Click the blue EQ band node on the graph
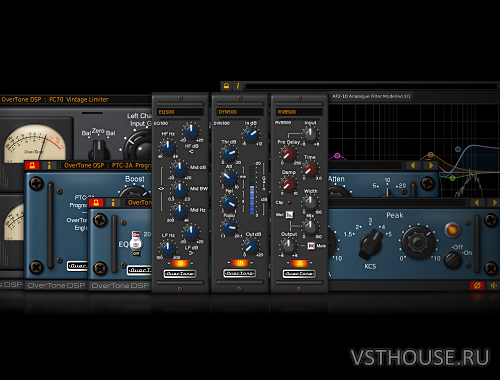Viewport: 500px width, 380px height. [458, 149]
